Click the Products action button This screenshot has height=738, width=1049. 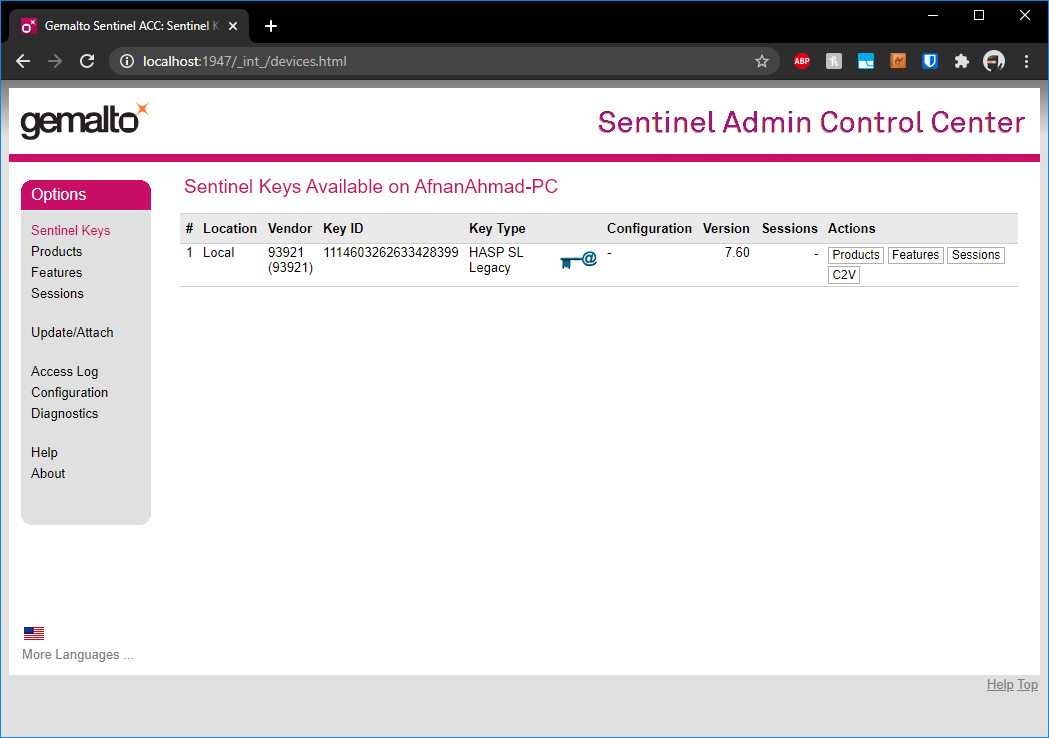[x=855, y=255]
